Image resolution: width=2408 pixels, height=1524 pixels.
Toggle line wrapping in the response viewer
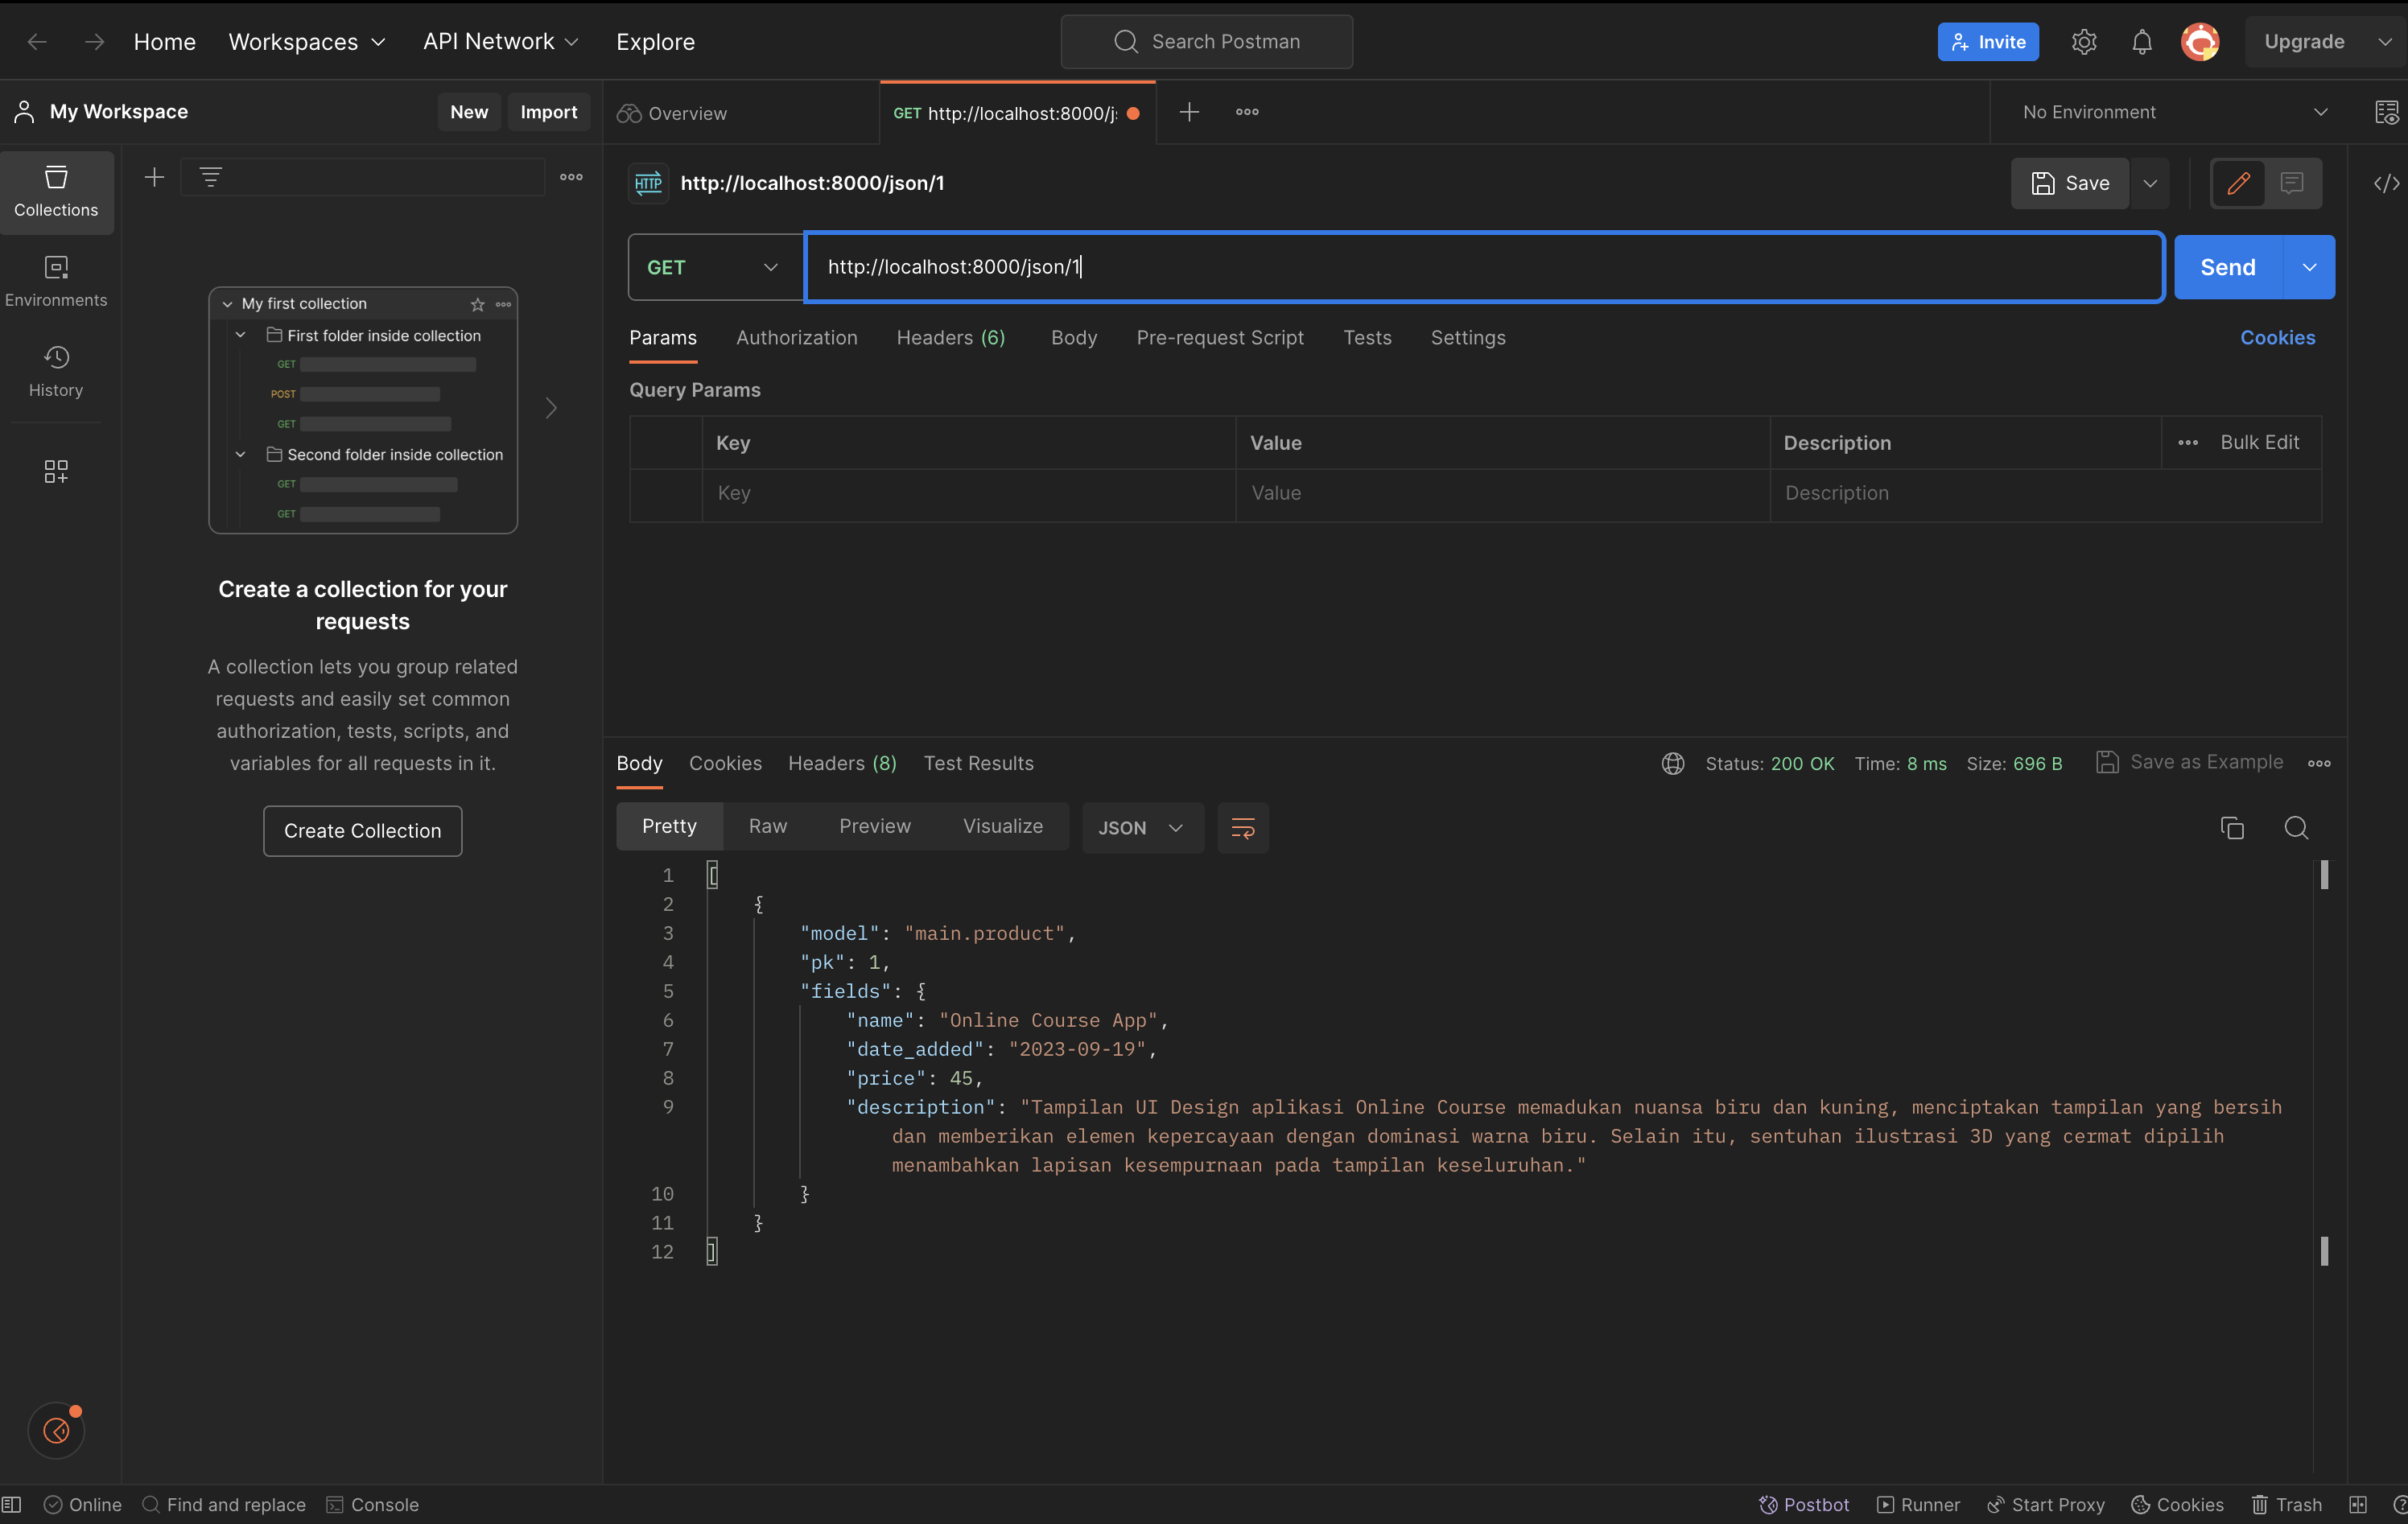tap(1242, 828)
